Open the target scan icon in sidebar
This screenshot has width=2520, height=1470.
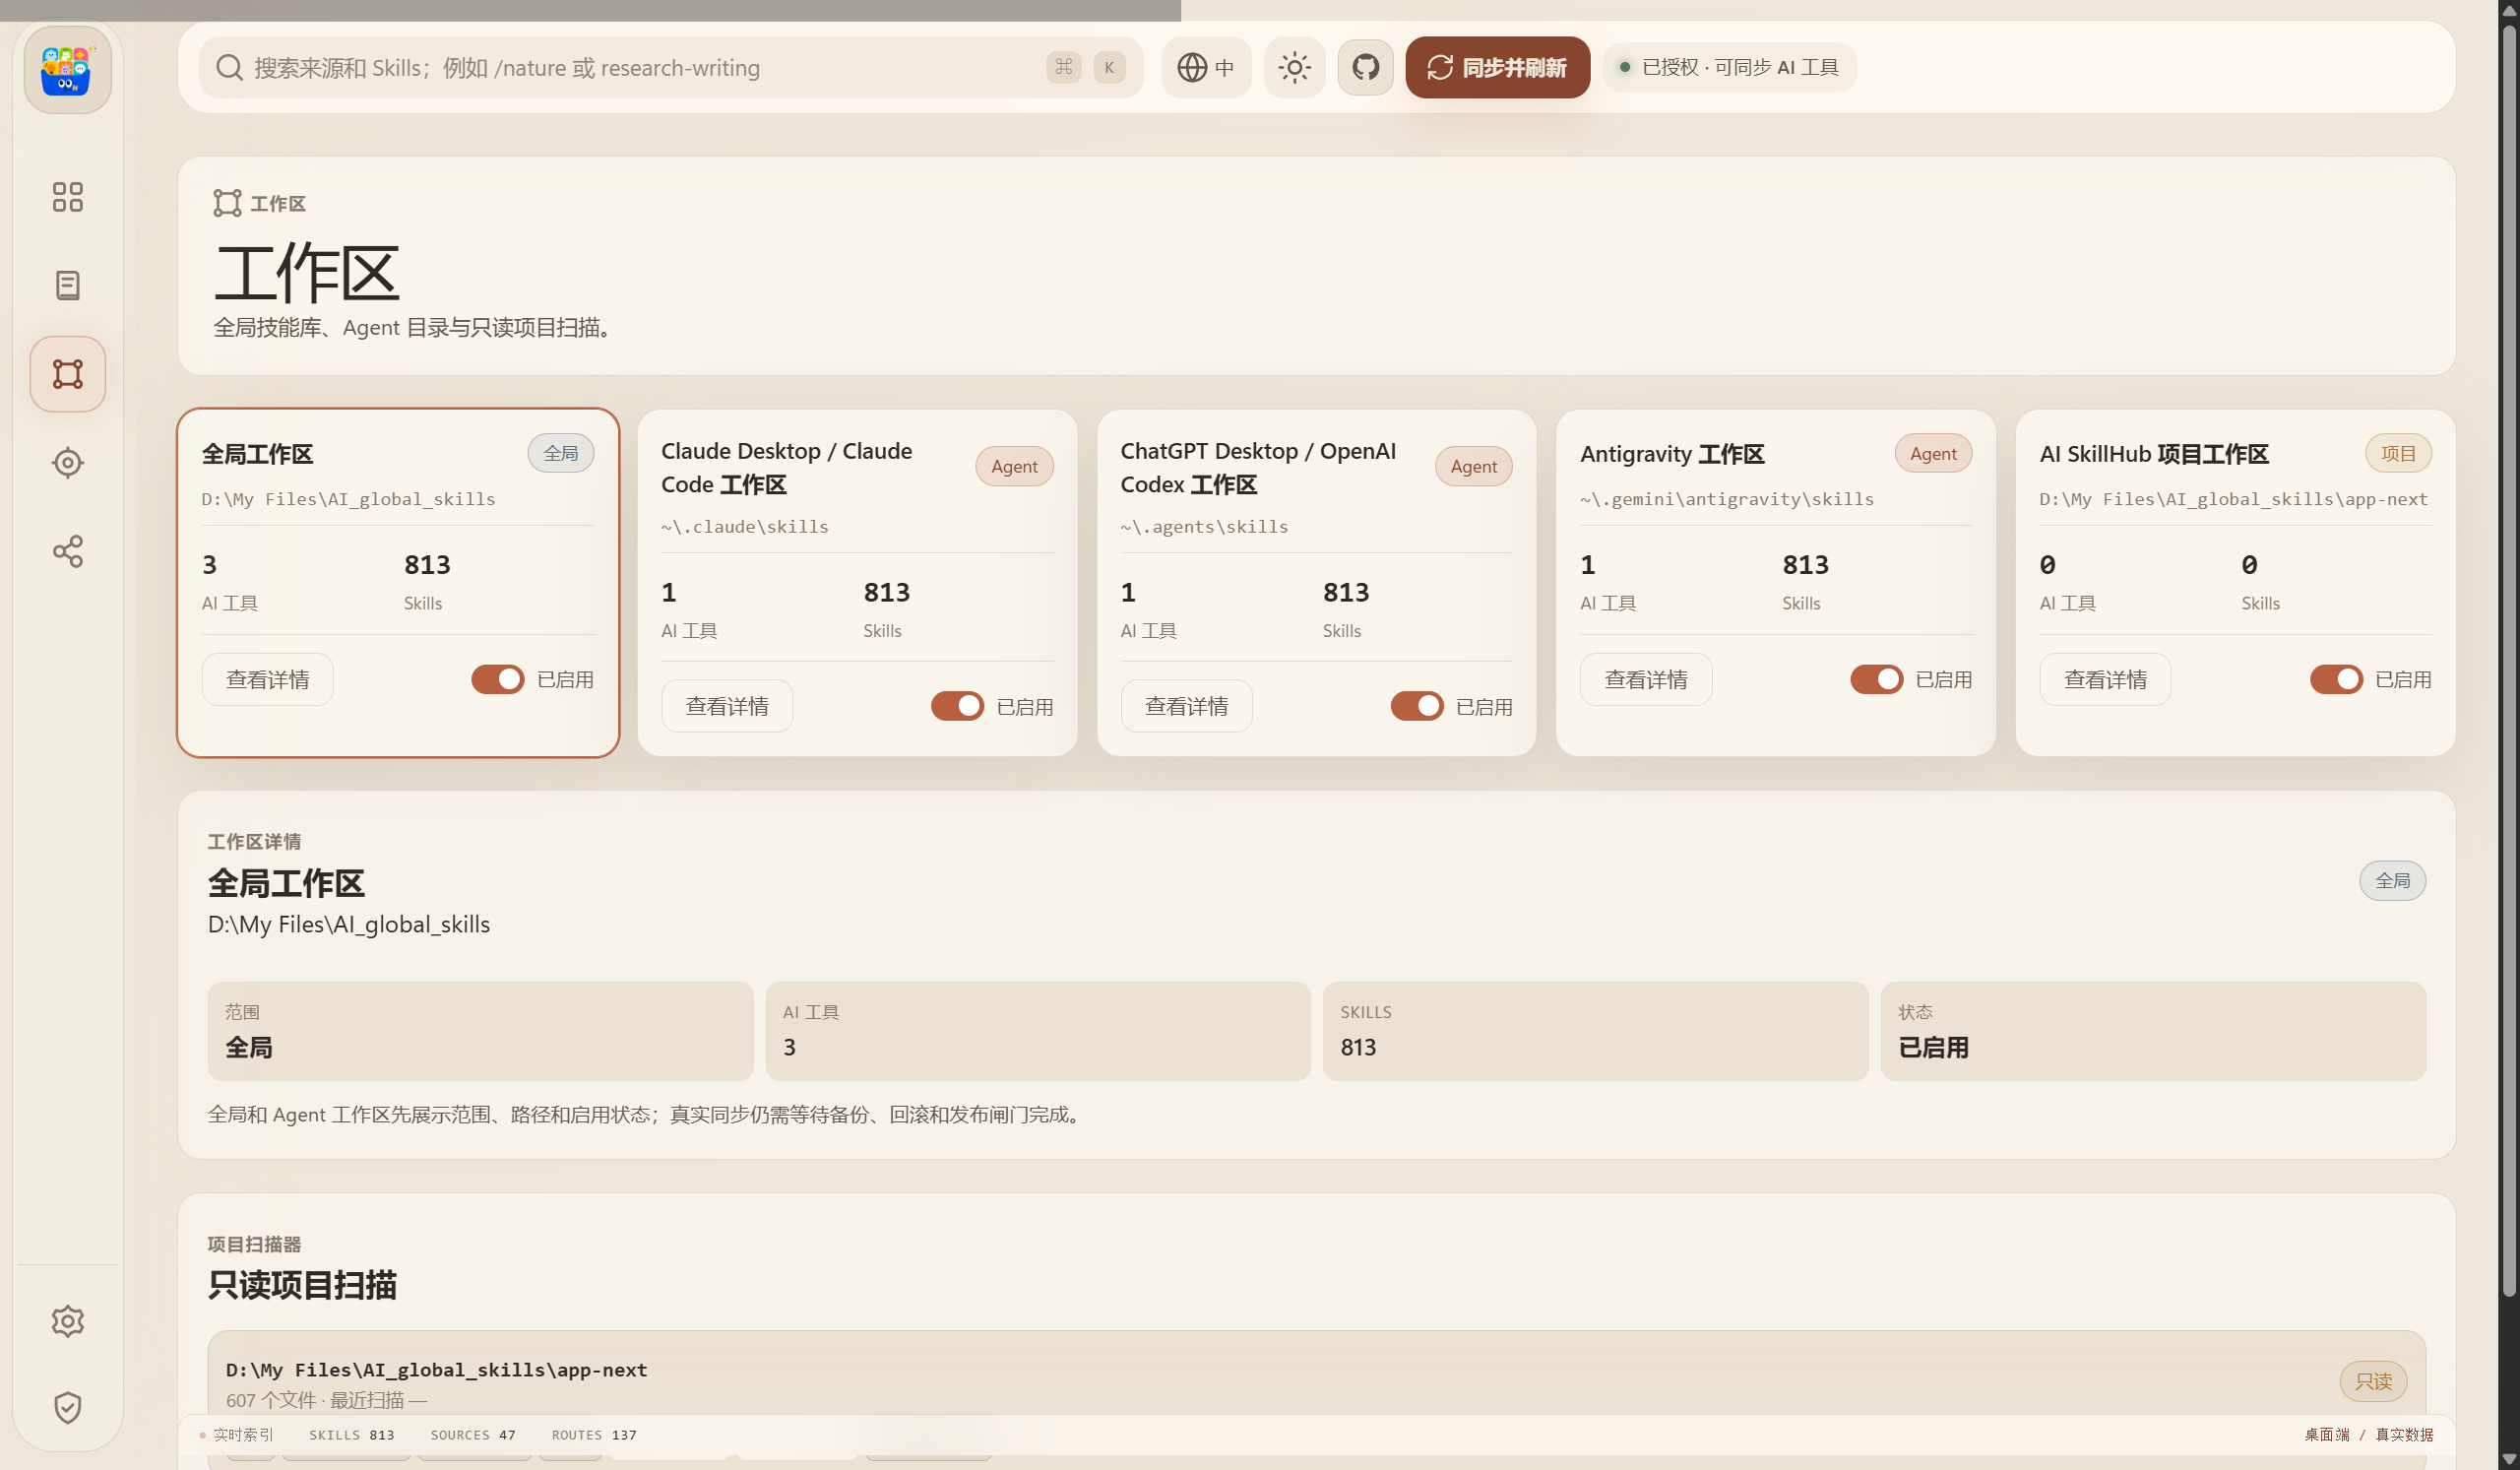click(x=67, y=463)
